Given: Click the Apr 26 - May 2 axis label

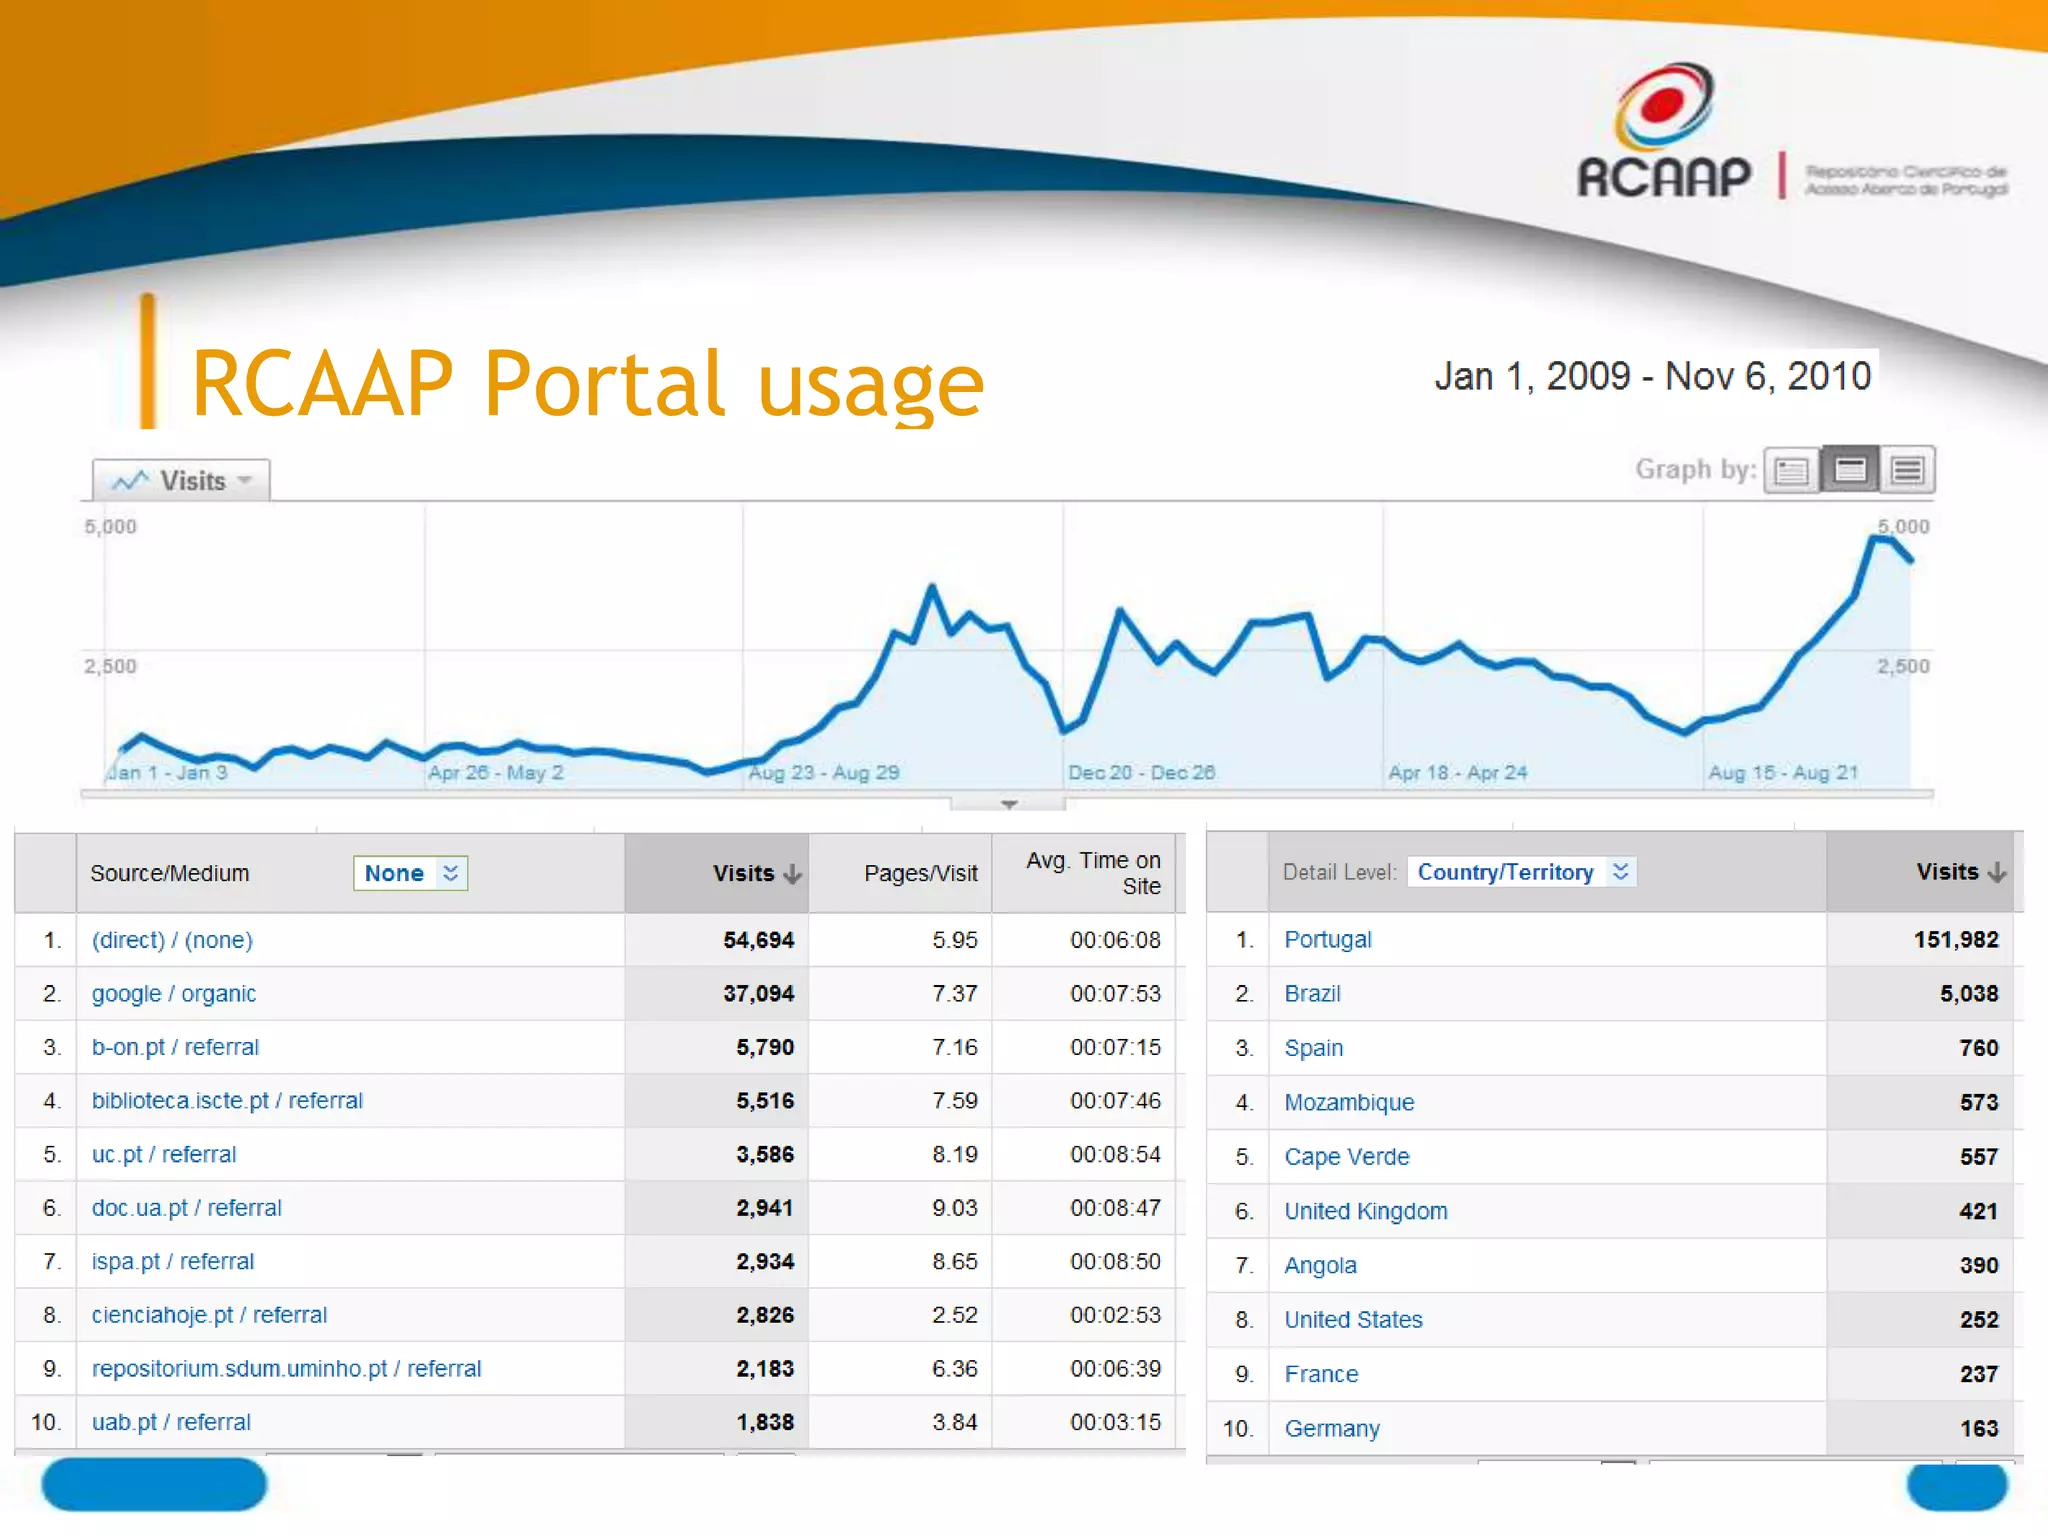Looking at the screenshot, I should pos(496,772).
